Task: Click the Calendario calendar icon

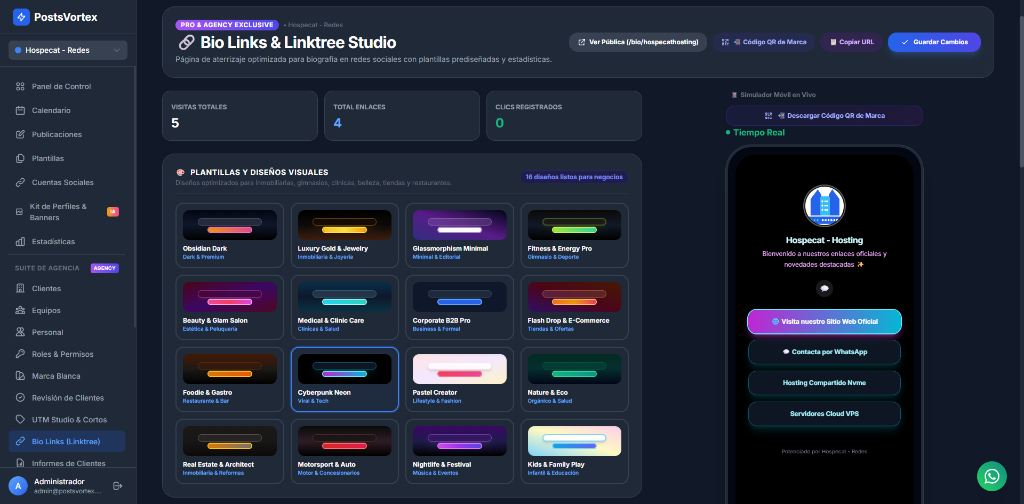Action: click(x=20, y=110)
